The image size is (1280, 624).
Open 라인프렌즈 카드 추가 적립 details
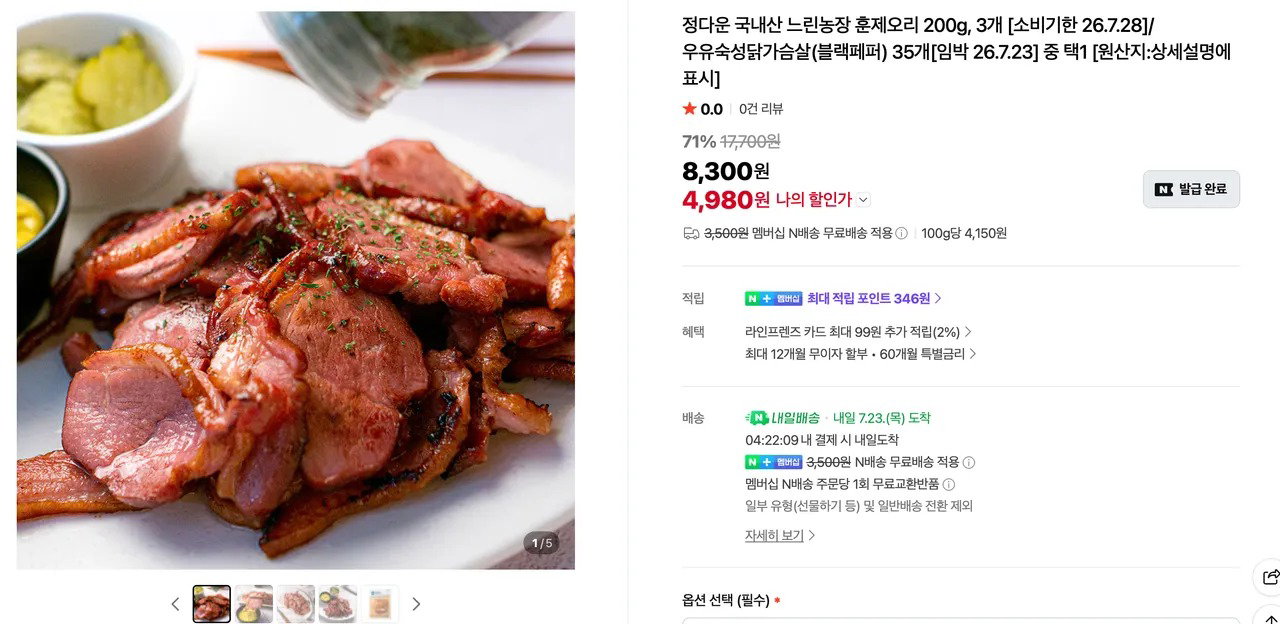pos(858,331)
